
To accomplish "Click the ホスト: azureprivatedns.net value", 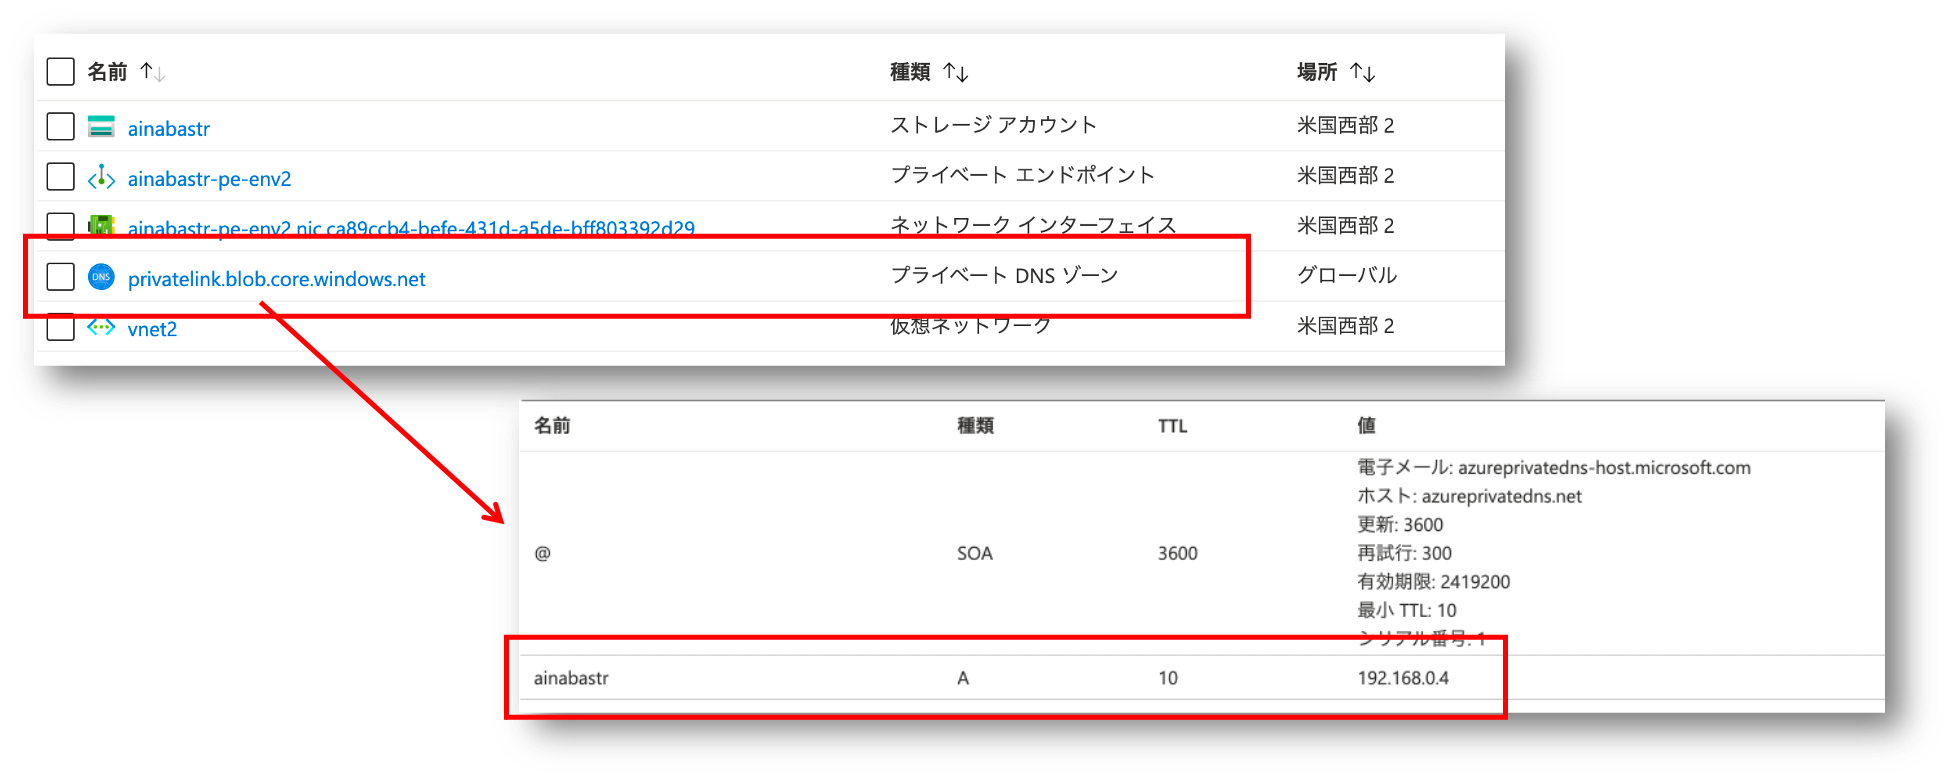I will coord(1469,496).
